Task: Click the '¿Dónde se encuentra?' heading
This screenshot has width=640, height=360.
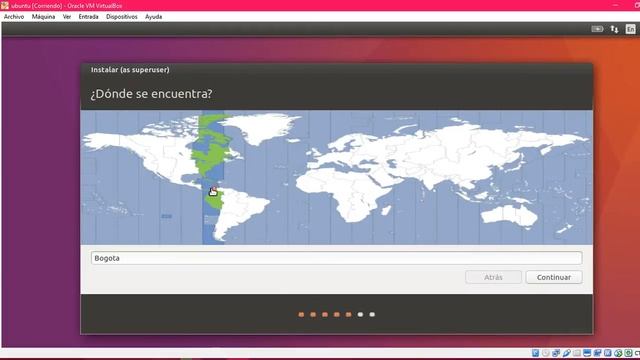Action: point(151,93)
